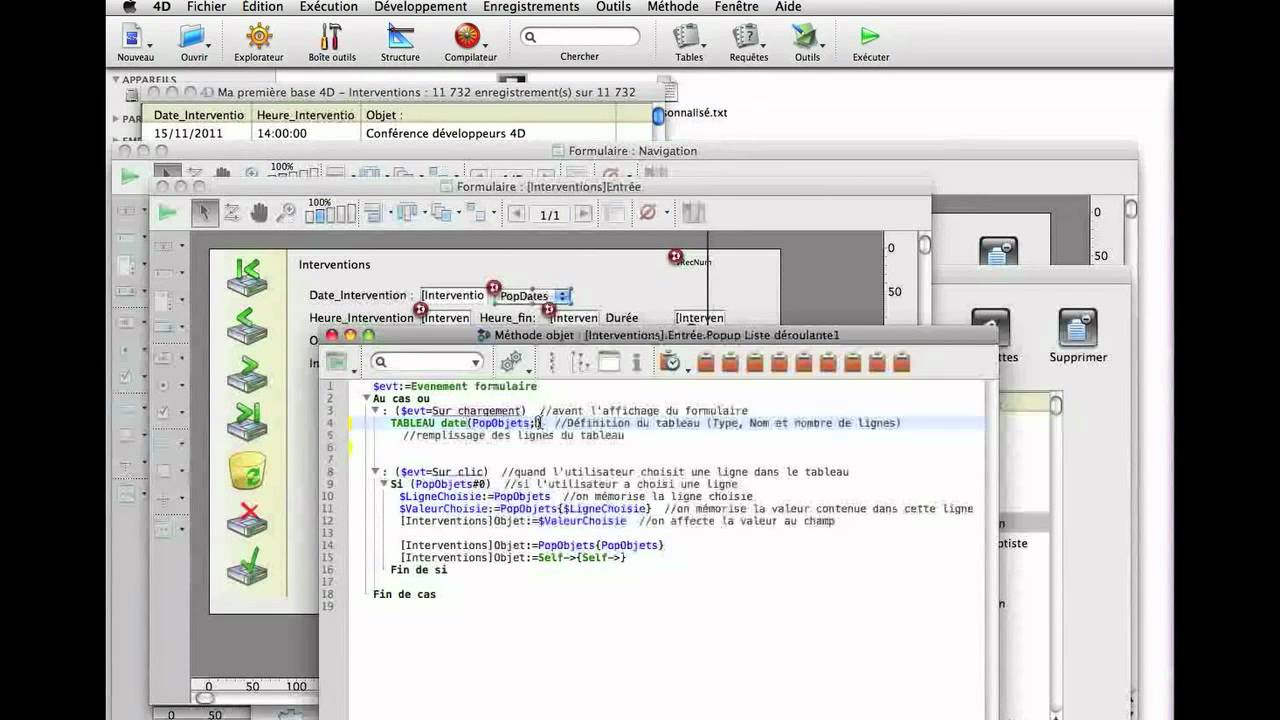Click the Requêtes toolbar icon
This screenshot has width=1280, height=720.
(x=745, y=36)
